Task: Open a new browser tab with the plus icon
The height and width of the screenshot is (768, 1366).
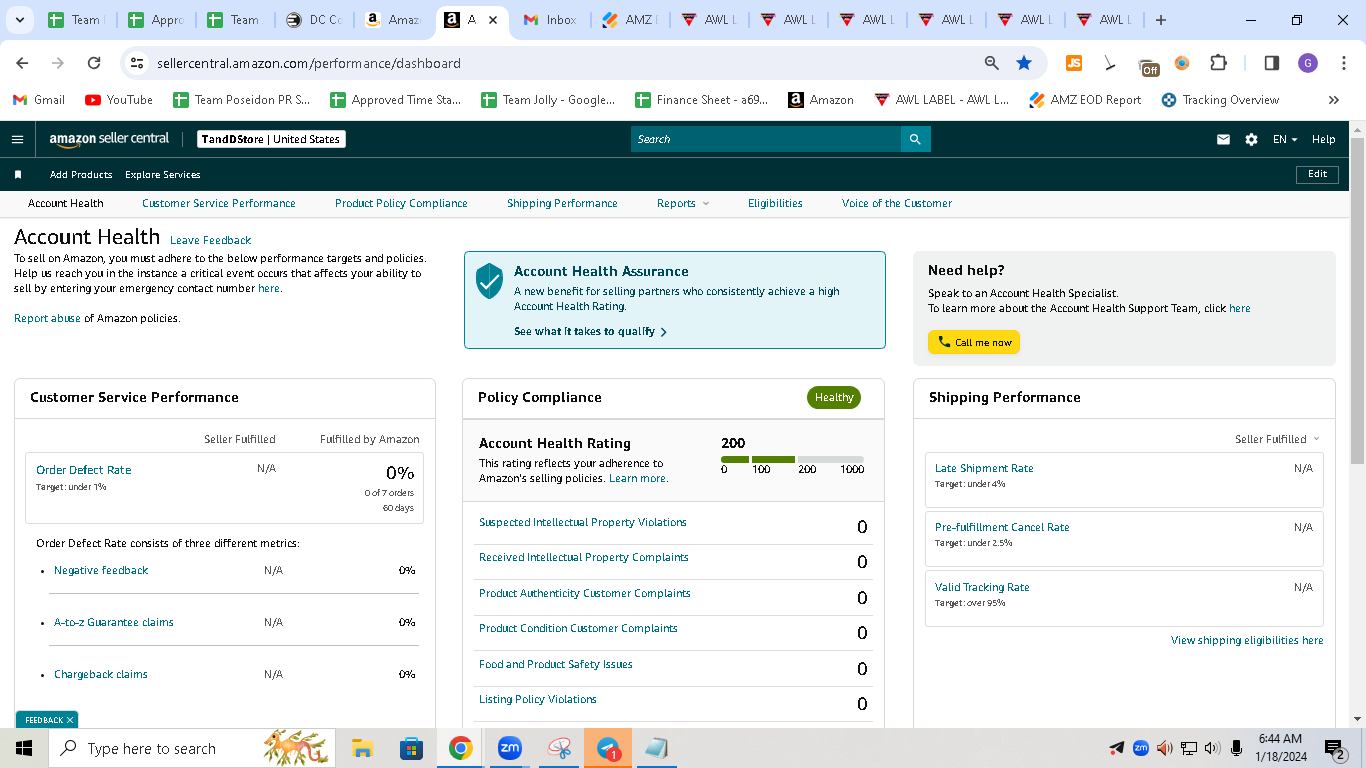Action: pyautogui.click(x=1160, y=20)
